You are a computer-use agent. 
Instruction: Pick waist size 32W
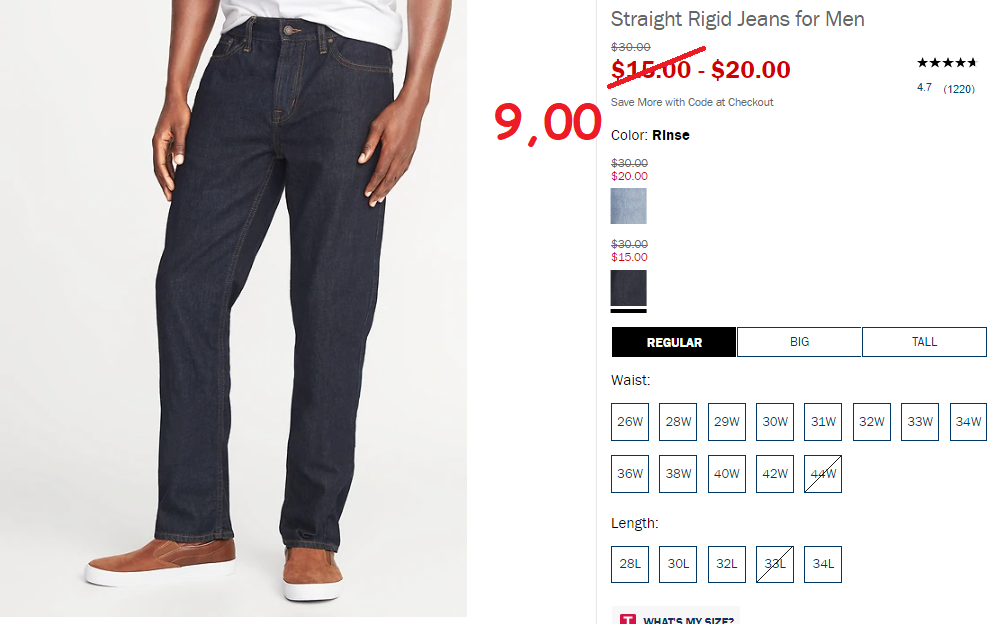pyautogui.click(x=871, y=422)
